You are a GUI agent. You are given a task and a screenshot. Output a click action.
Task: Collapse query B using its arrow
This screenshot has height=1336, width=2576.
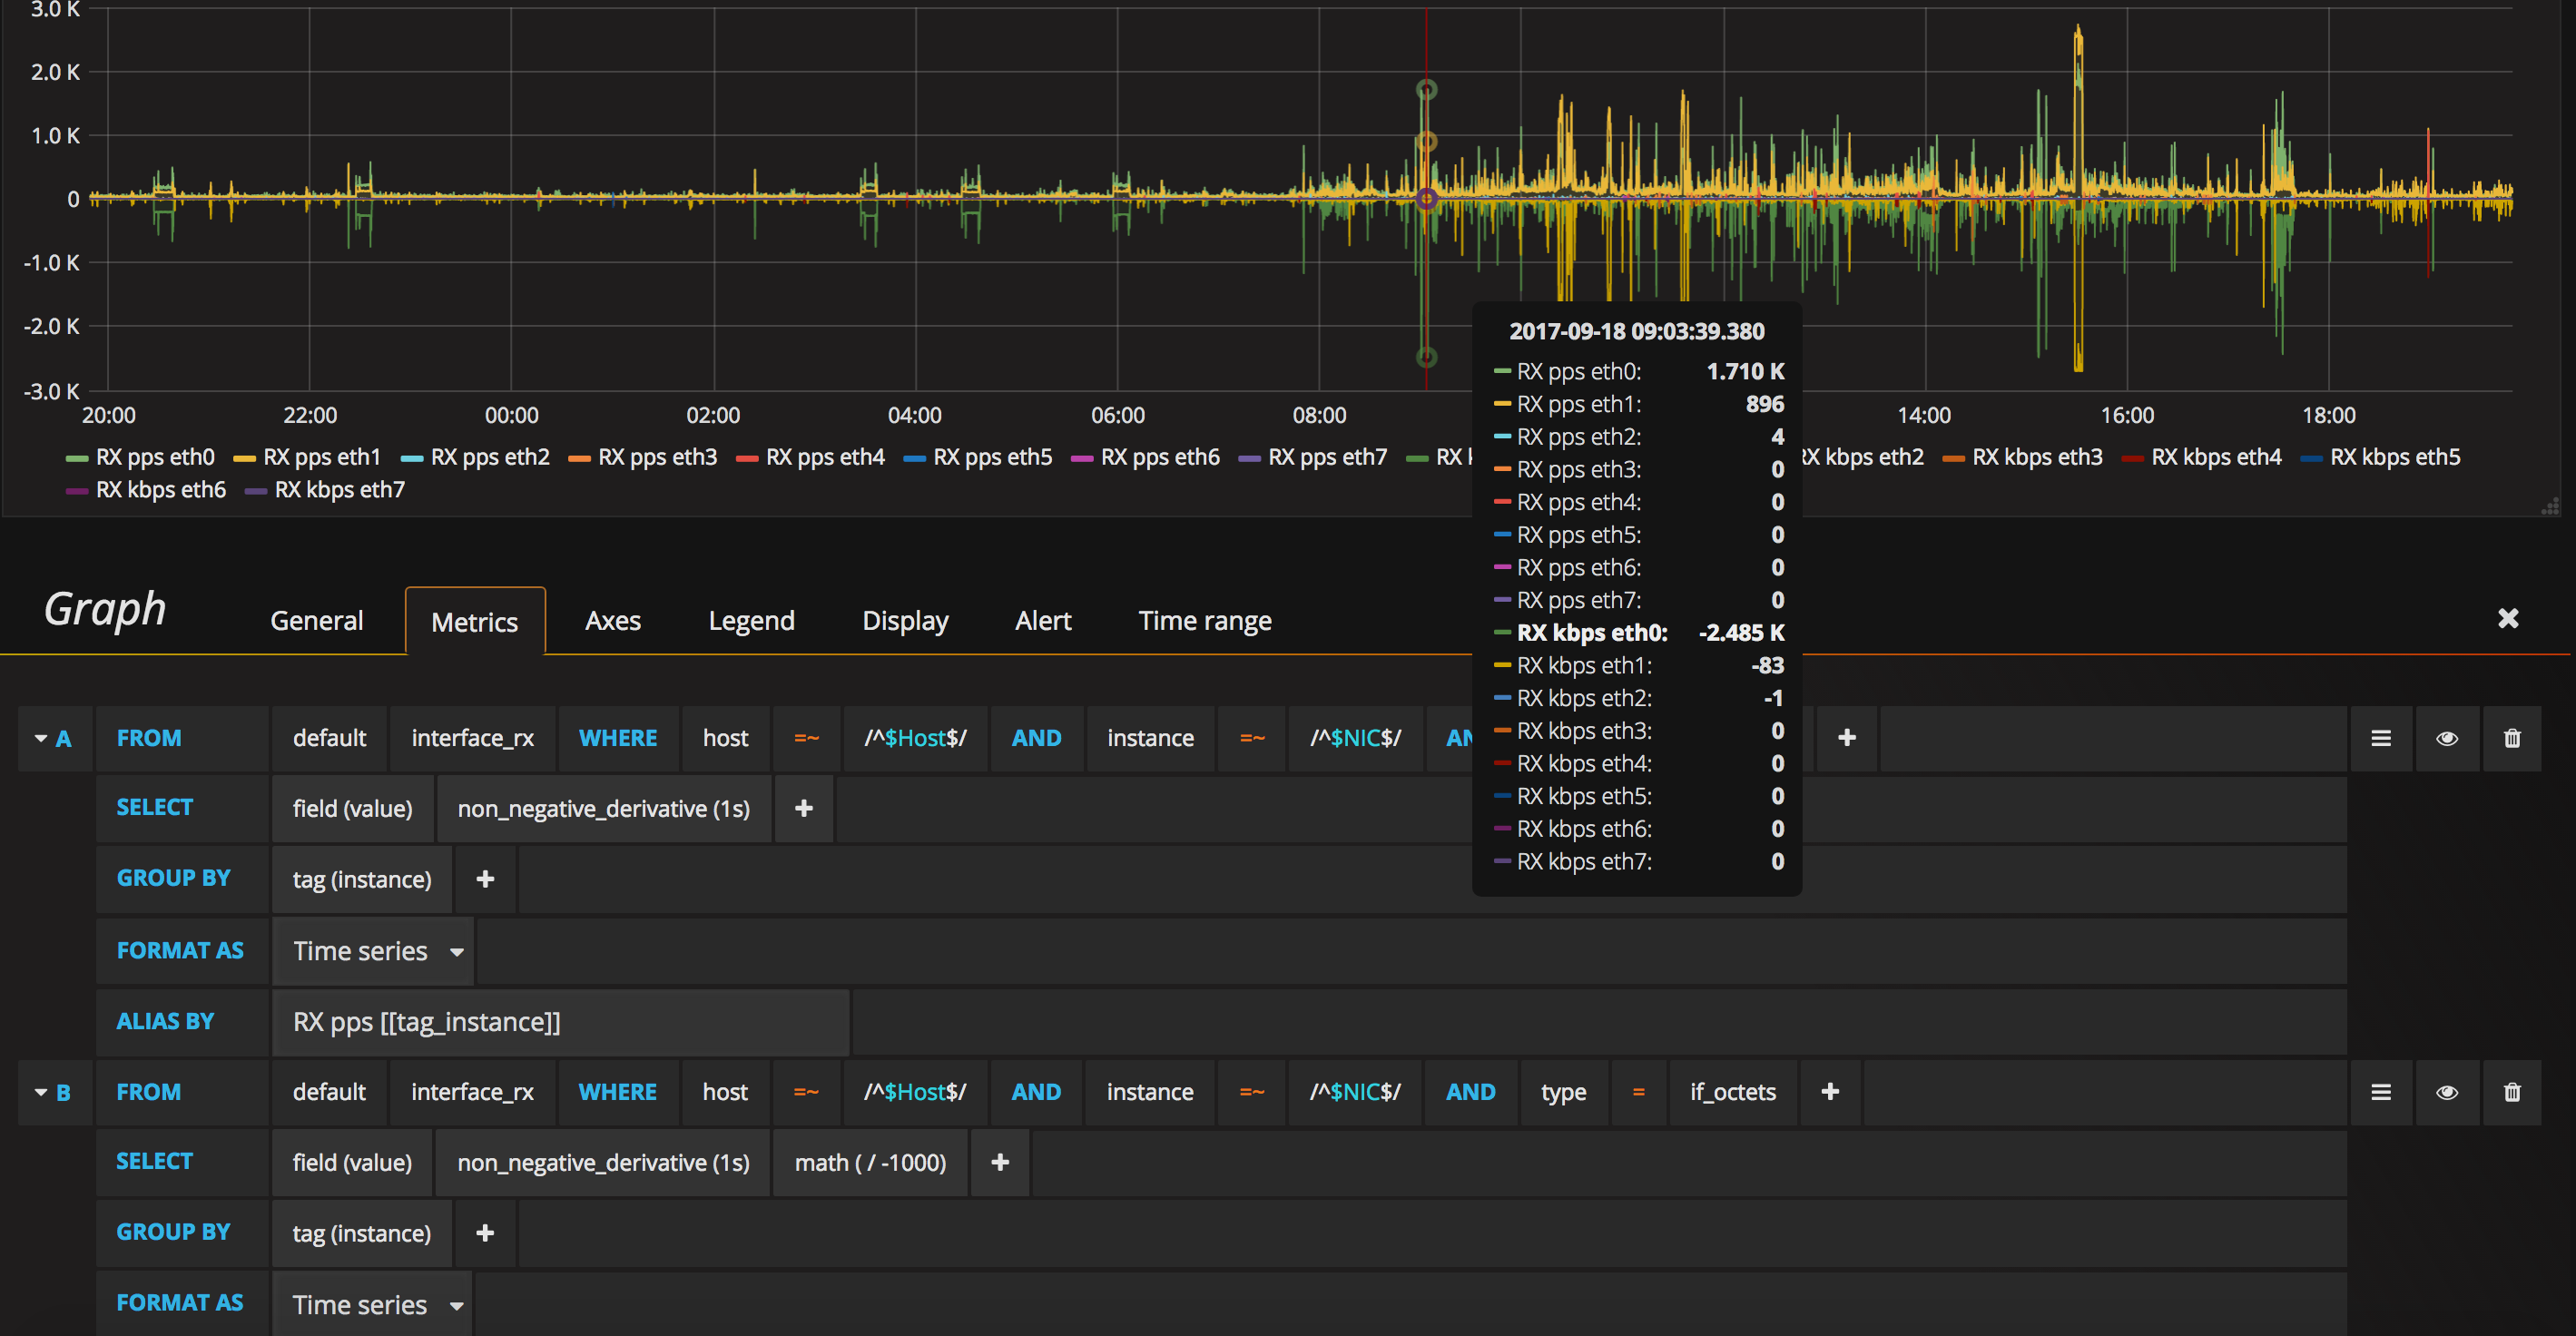pos(41,1092)
